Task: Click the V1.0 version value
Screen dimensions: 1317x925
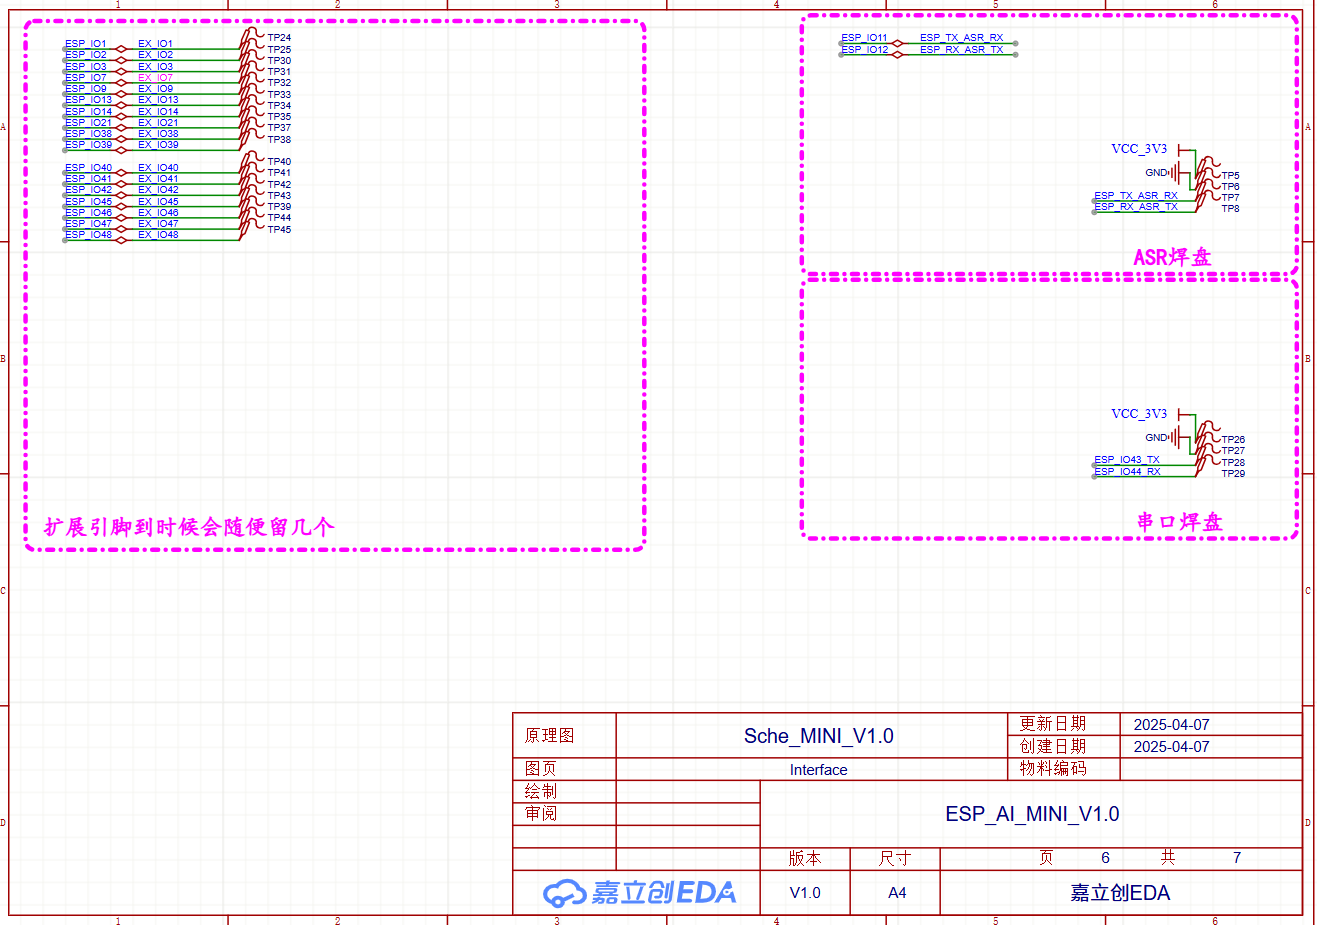Action: 805,893
